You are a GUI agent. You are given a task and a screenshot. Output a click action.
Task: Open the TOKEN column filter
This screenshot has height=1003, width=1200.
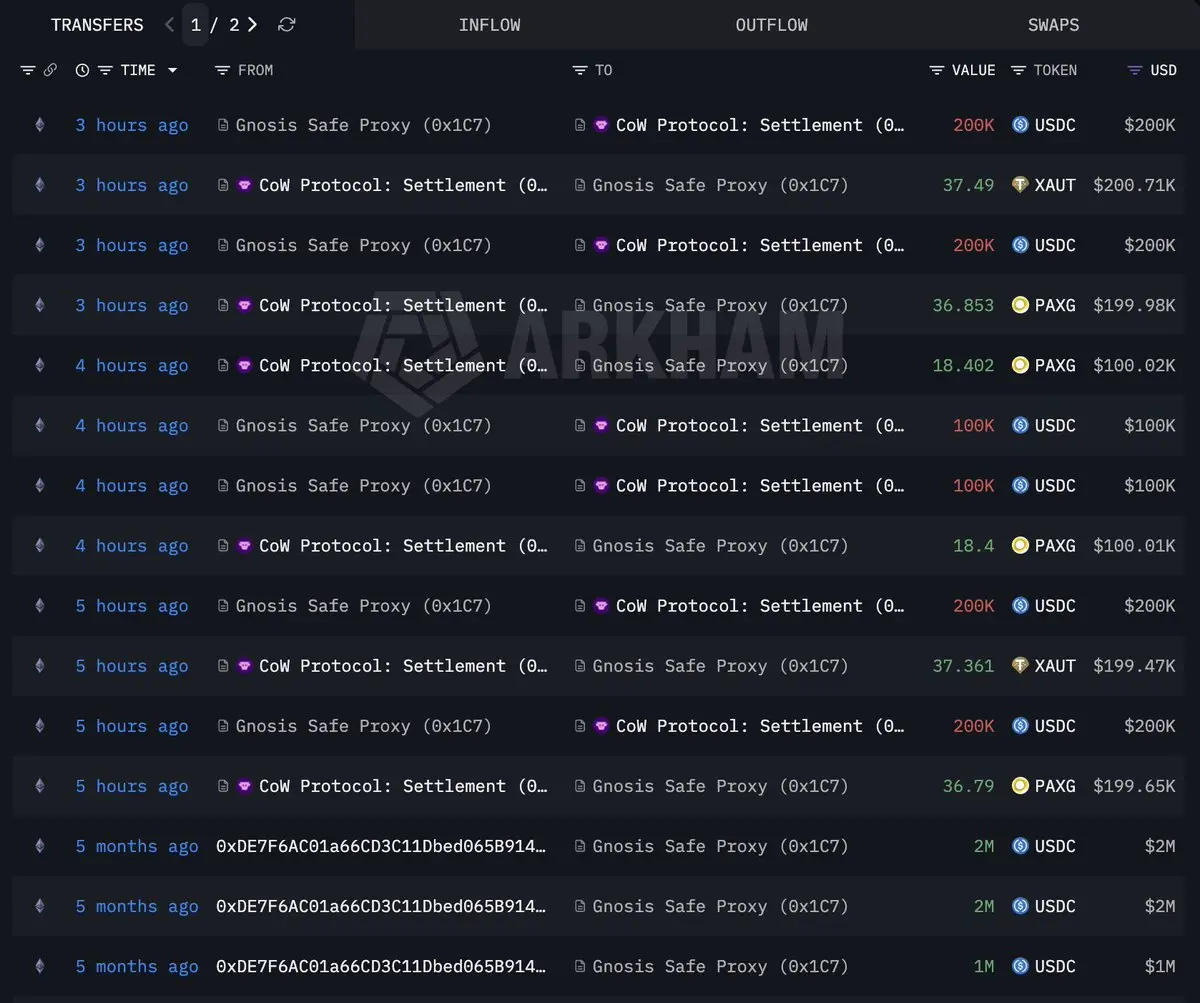click(1018, 70)
